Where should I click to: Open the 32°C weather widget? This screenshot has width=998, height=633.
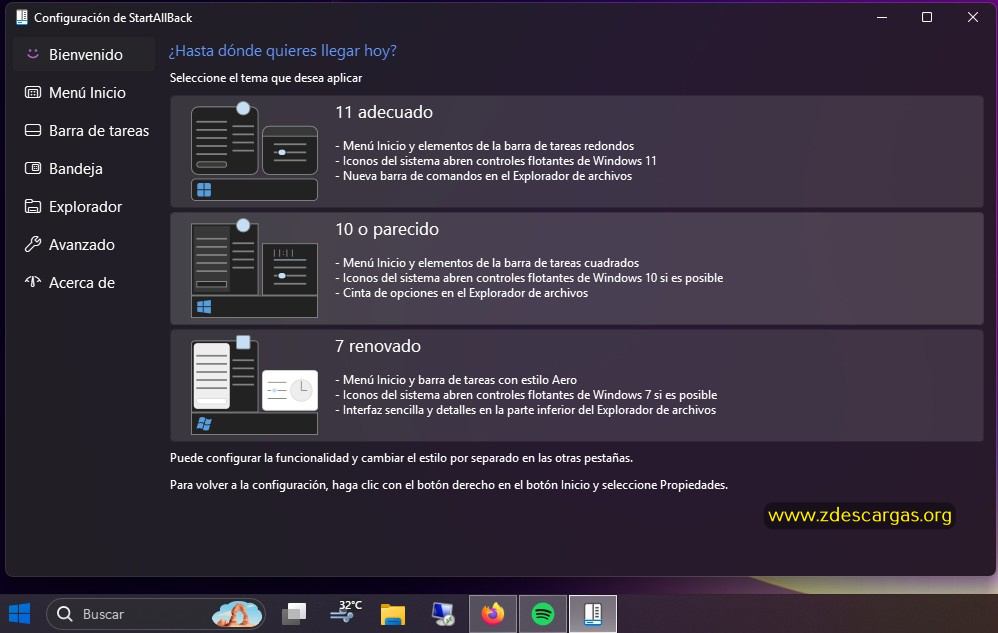(345, 613)
